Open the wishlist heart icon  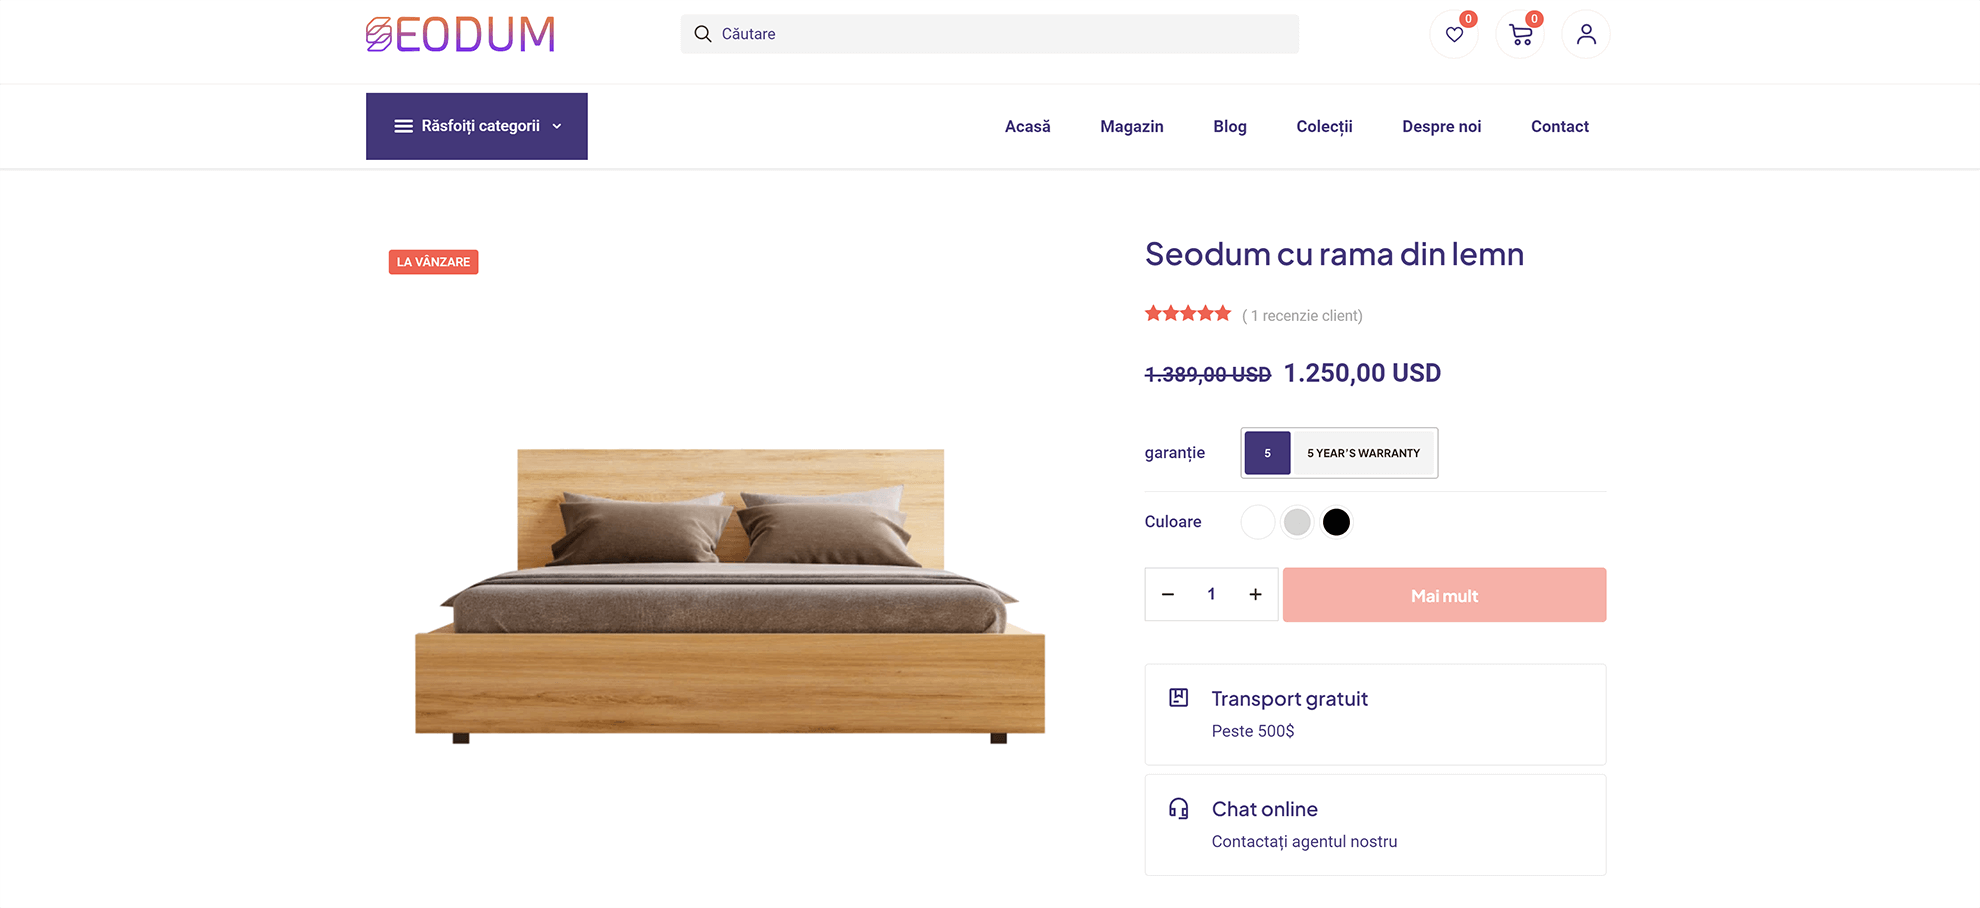[1454, 35]
